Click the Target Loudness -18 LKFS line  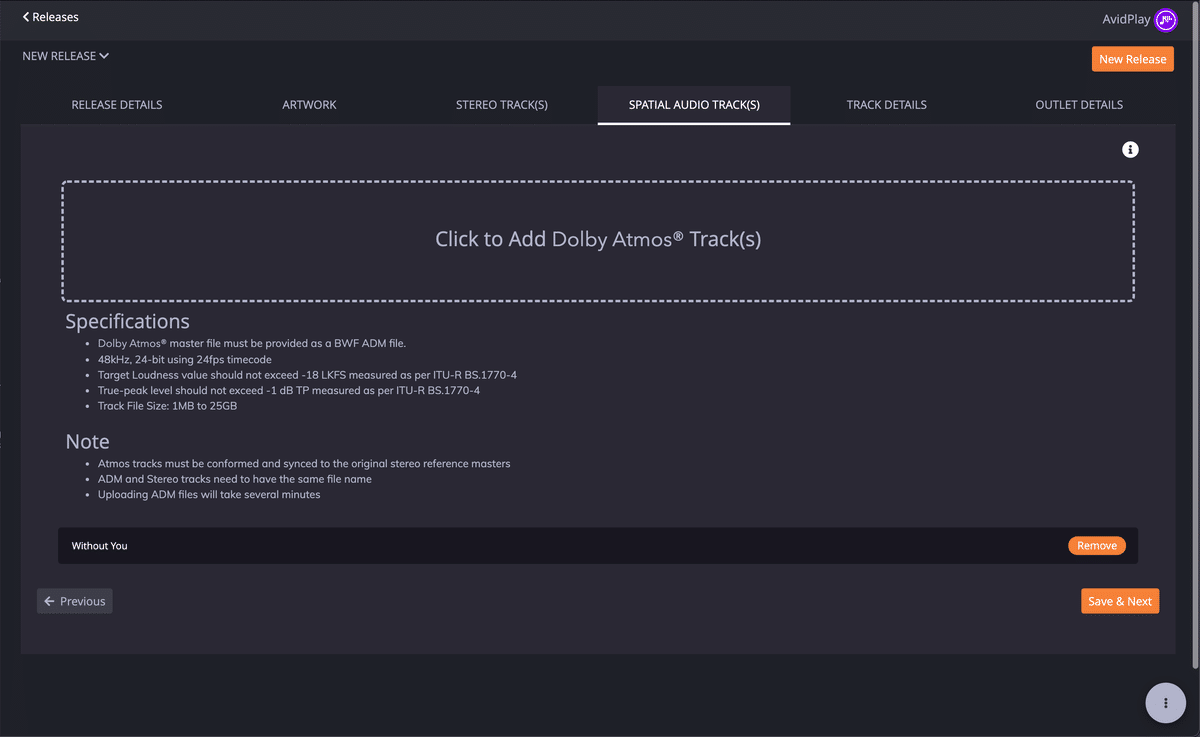307,375
